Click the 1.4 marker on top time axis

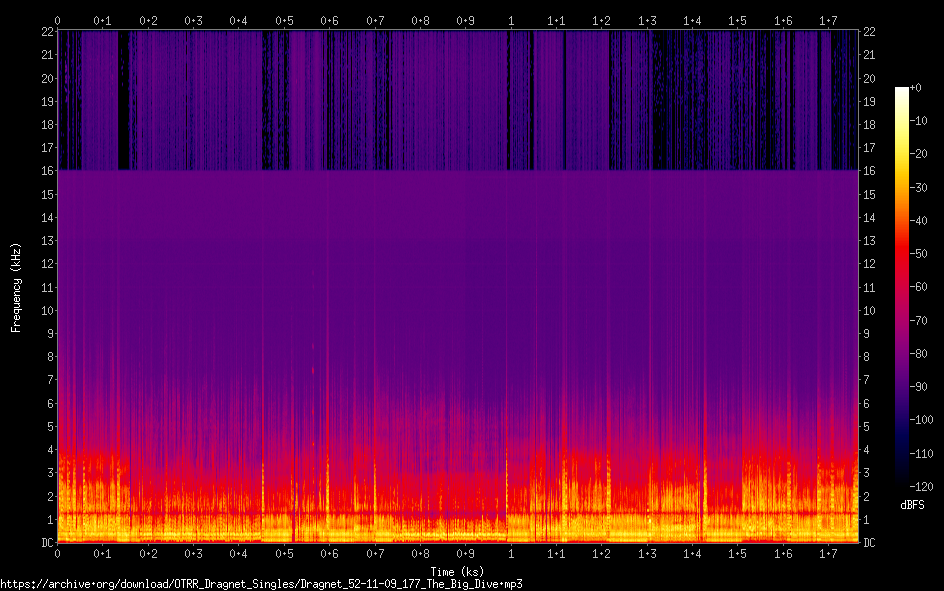coord(692,20)
